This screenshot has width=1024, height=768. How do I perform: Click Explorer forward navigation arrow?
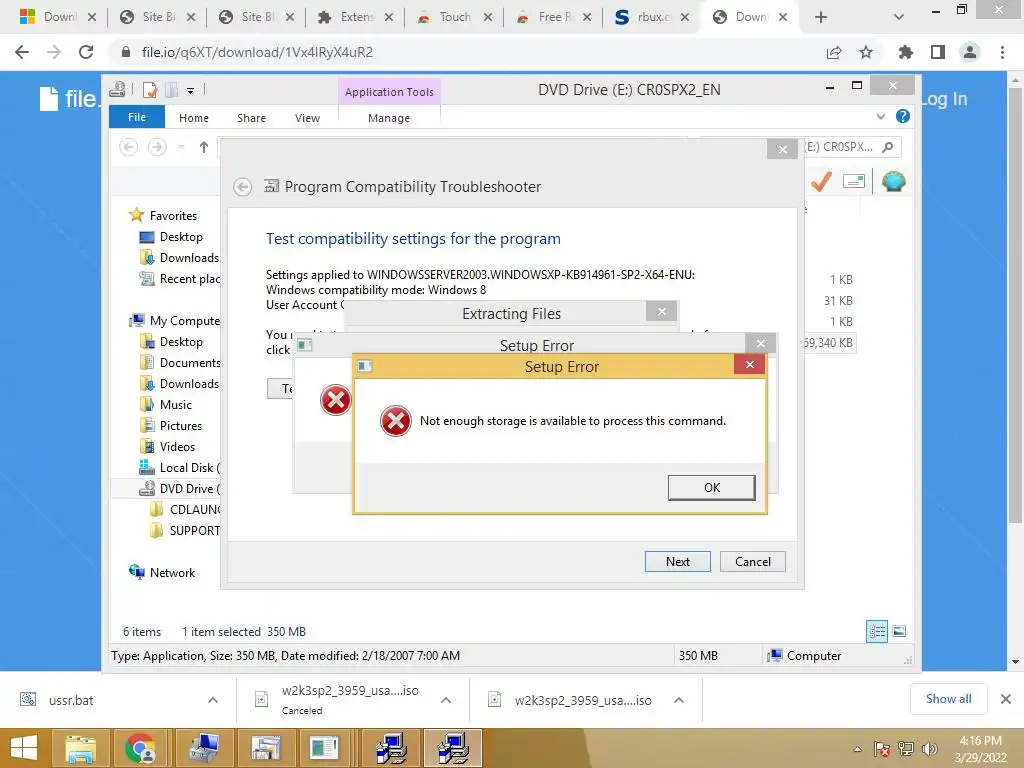pyautogui.click(x=157, y=148)
